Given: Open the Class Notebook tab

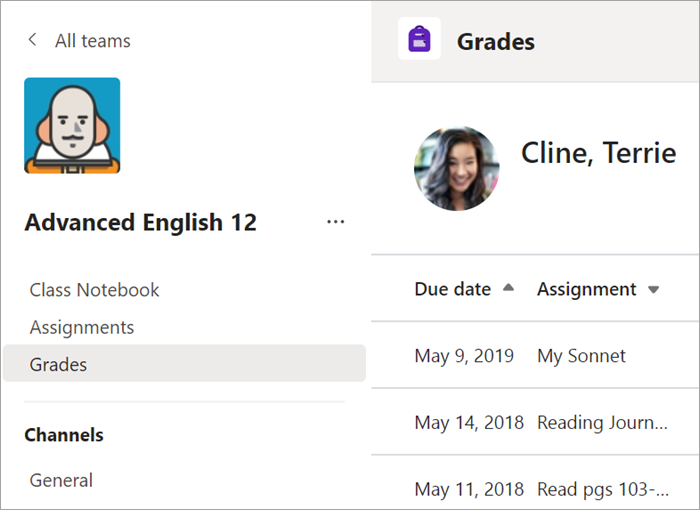Looking at the screenshot, I should tap(94, 290).
